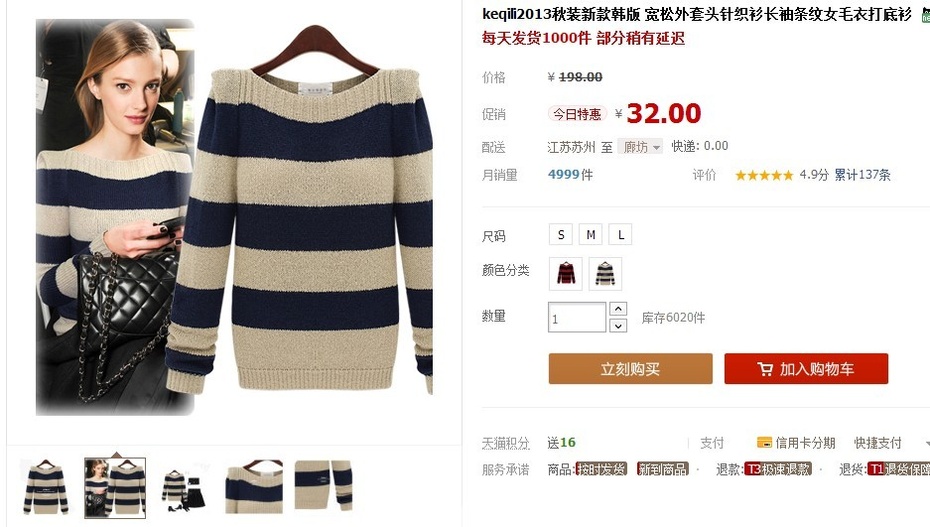Viewport: 930px width, 527px height.
Task: Click the 新到商品 service badge
Action: coord(663,469)
